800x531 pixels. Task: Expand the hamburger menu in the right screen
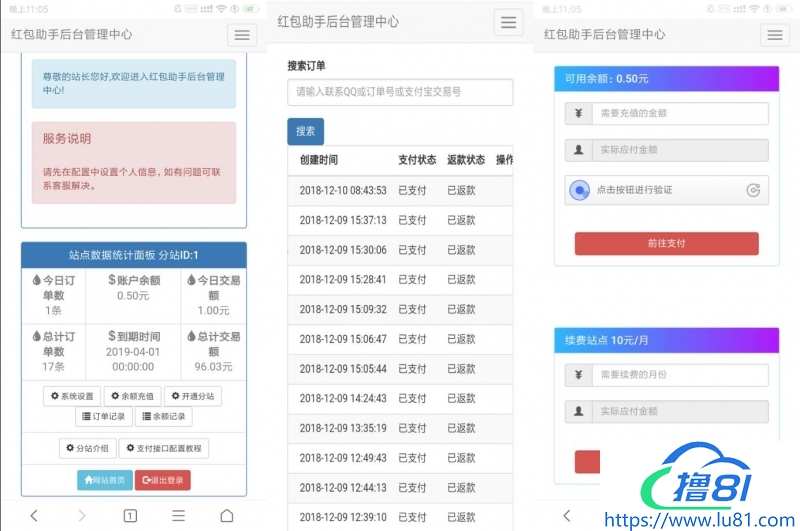(x=774, y=35)
